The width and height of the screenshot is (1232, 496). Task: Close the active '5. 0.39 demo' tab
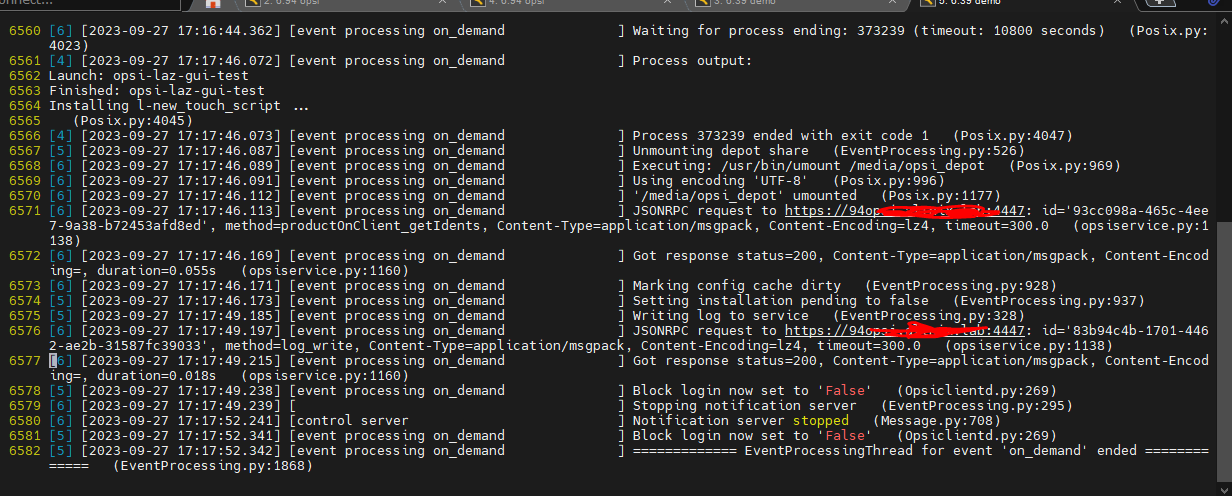coord(1118,3)
